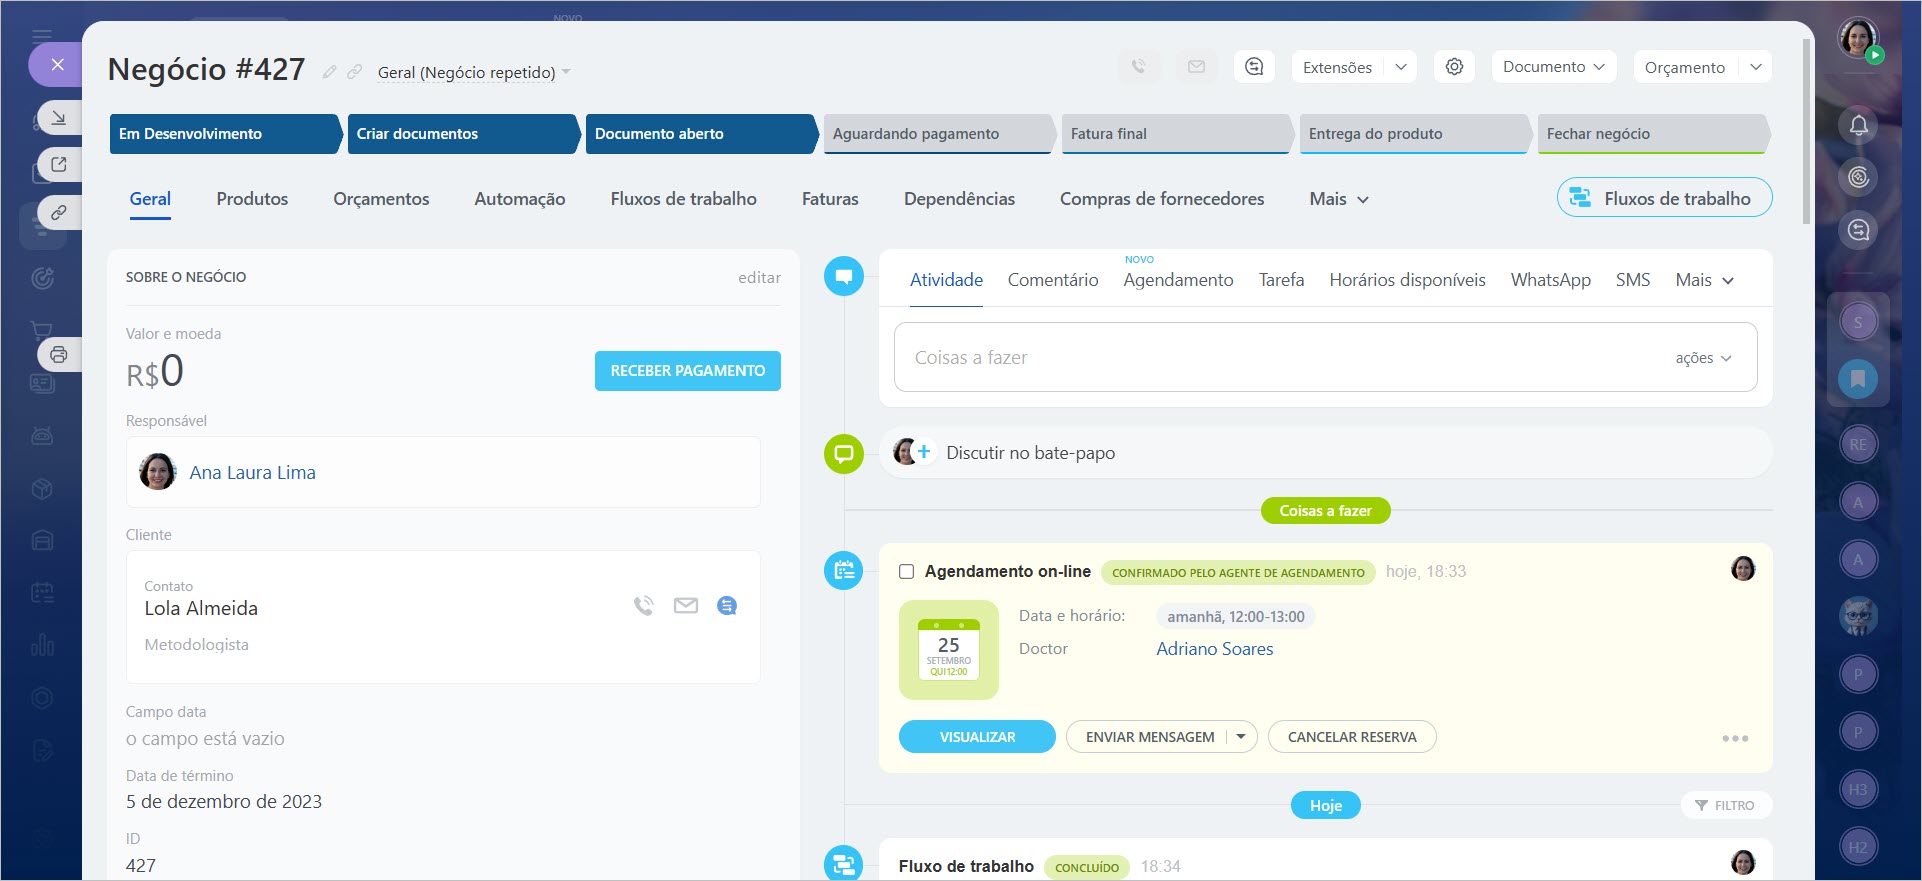Open the notifications bell in right sidebar

point(1858,125)
